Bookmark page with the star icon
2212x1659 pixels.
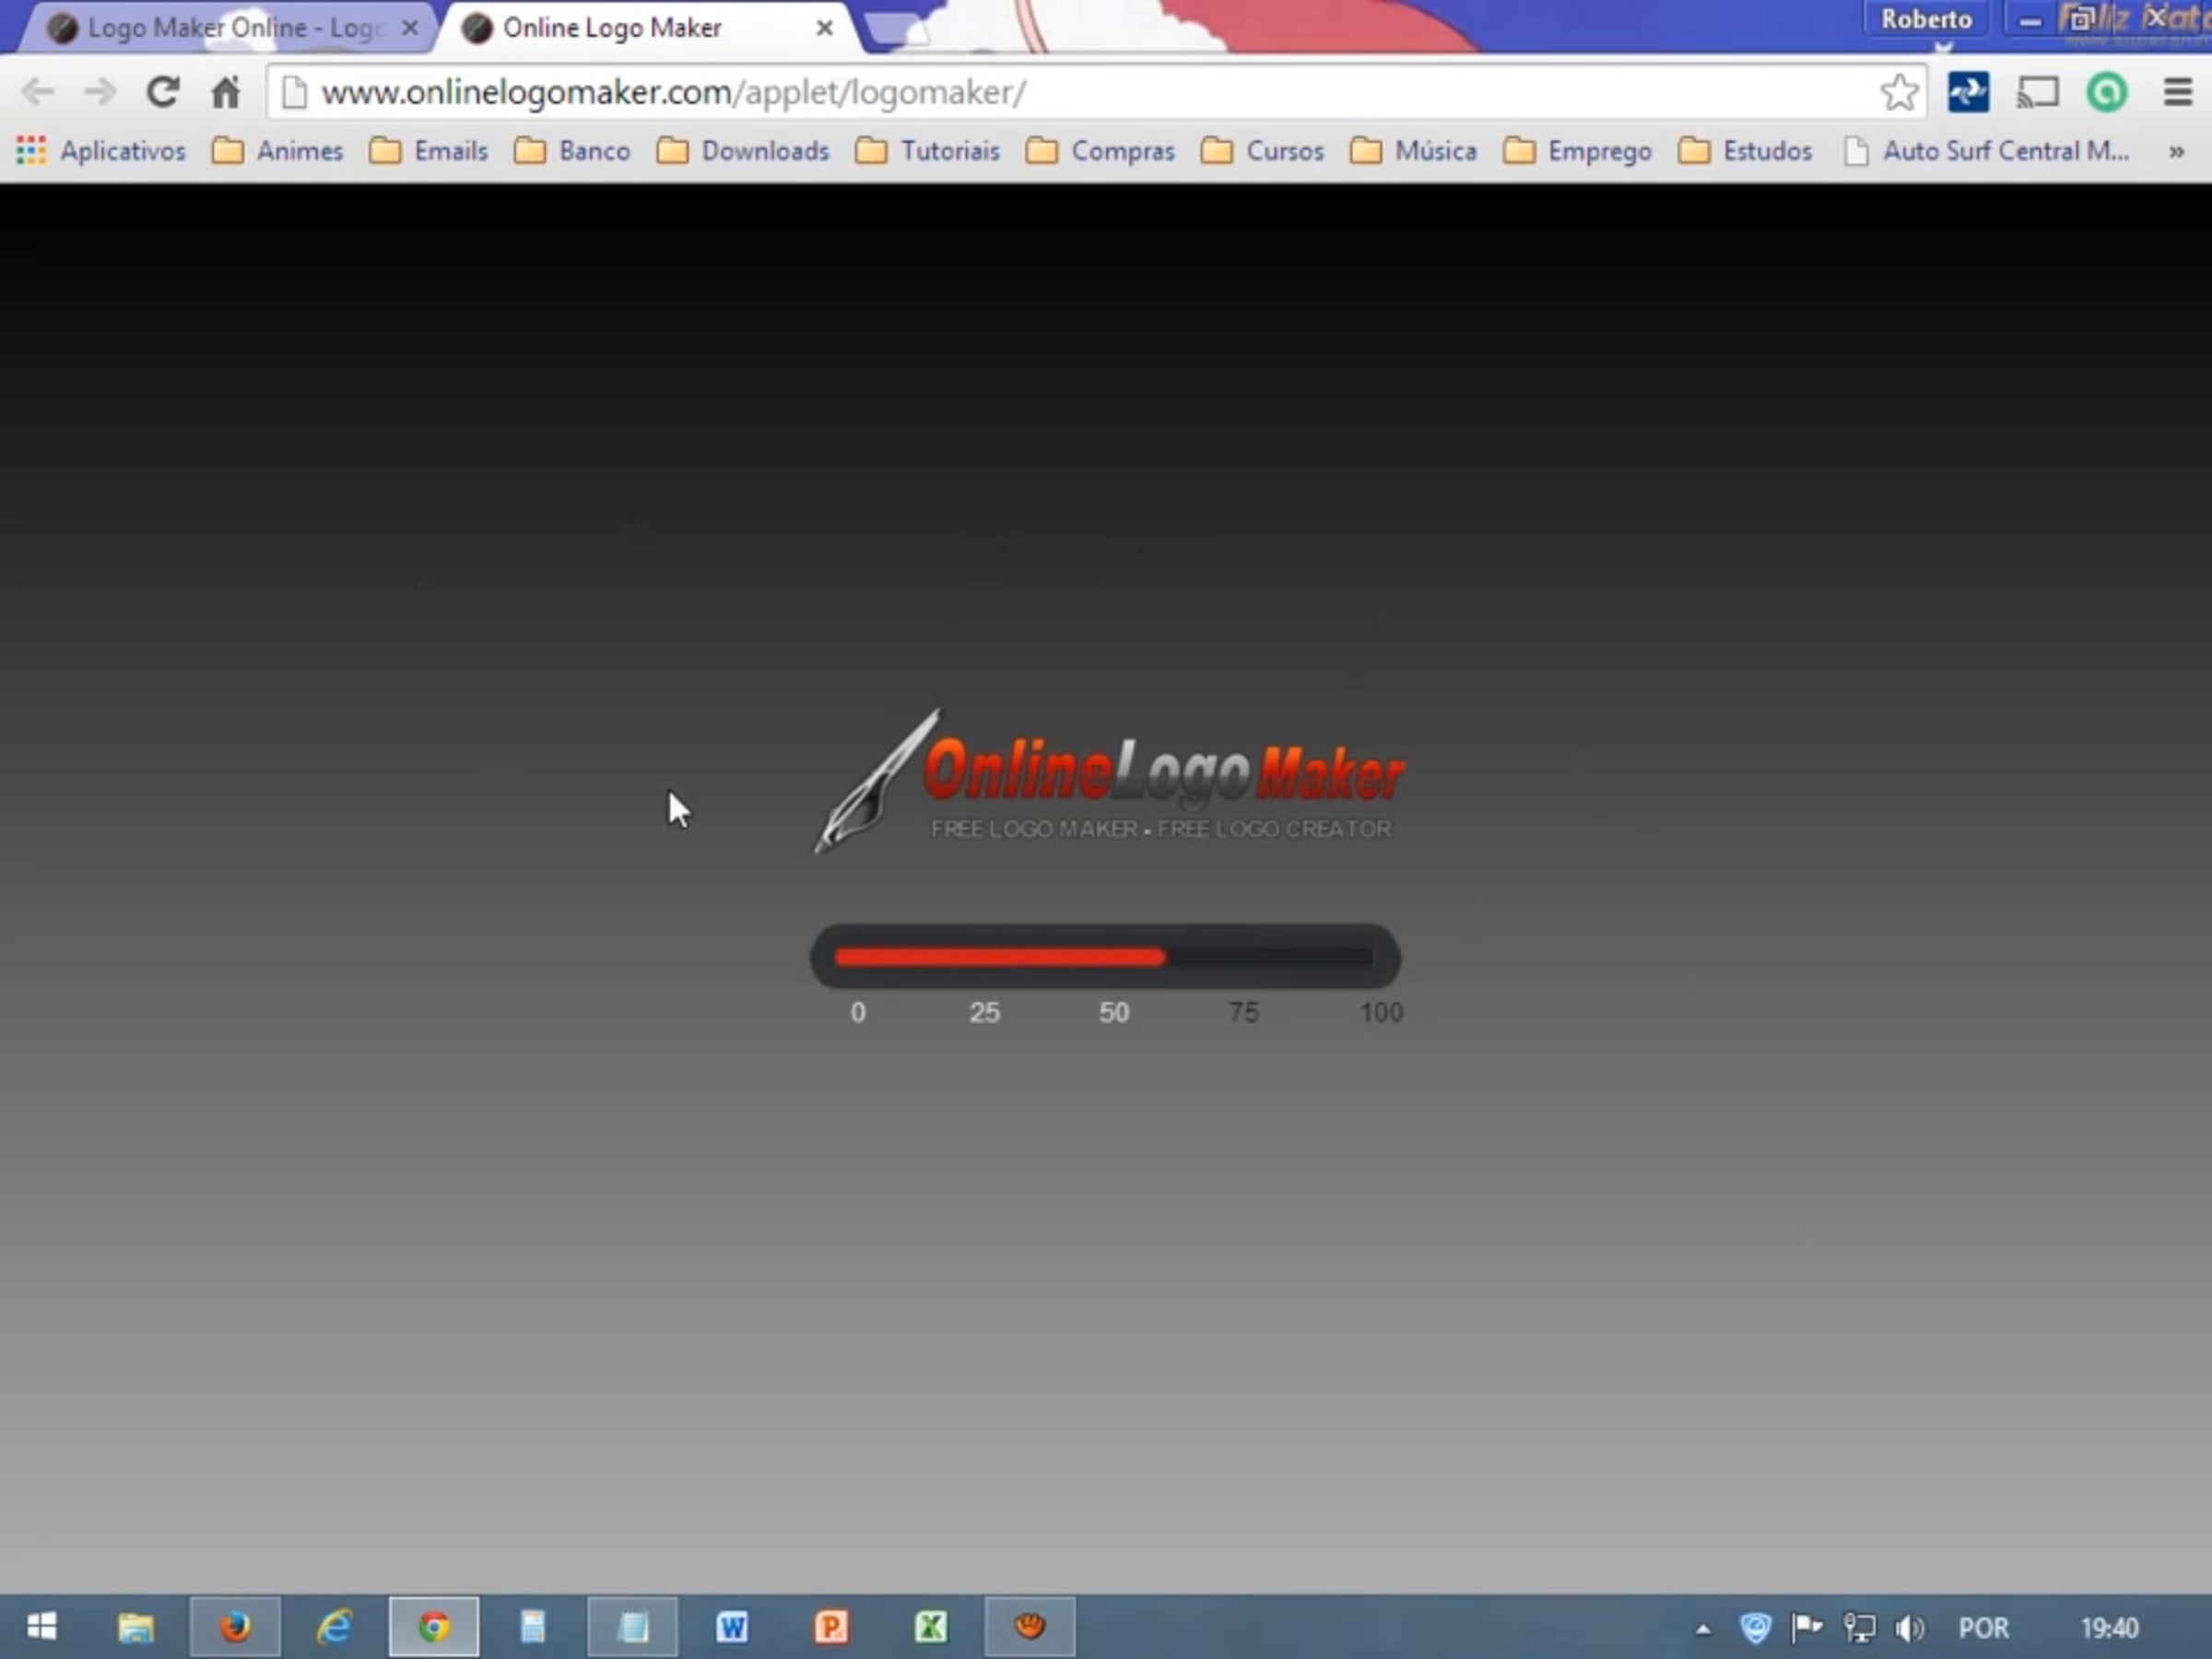coord(1897,92)
